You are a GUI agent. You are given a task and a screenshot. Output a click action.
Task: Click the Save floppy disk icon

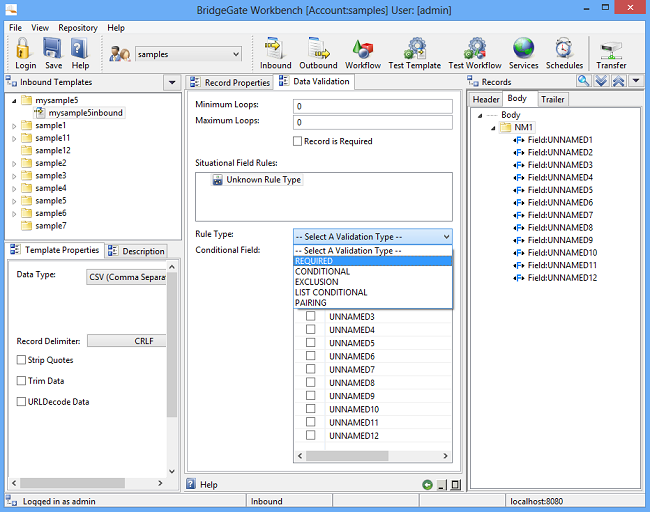pos(53,49)
